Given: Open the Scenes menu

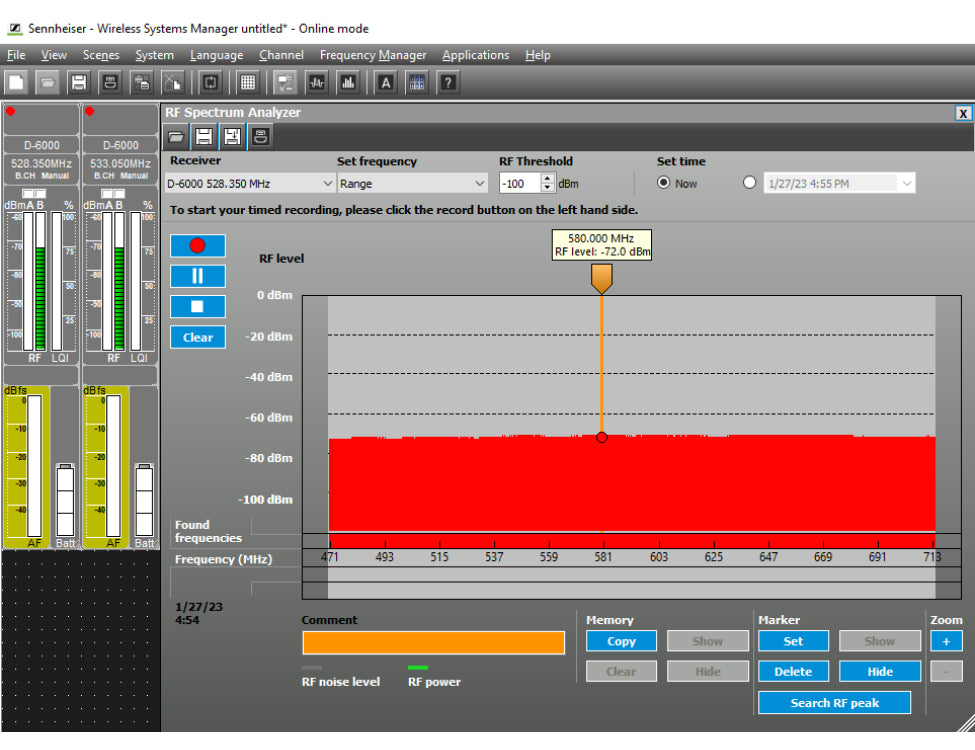Looking at the screenshot, I should coord(101,55).
